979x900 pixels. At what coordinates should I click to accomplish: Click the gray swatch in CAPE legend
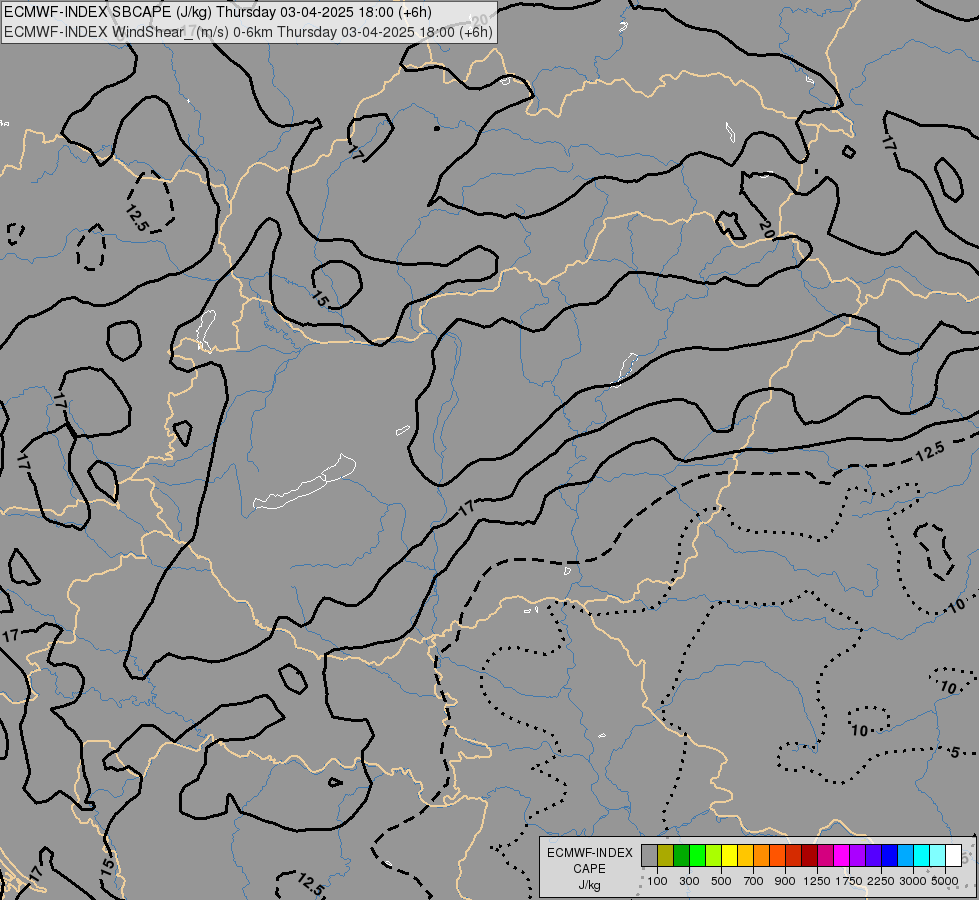[649, 855]
